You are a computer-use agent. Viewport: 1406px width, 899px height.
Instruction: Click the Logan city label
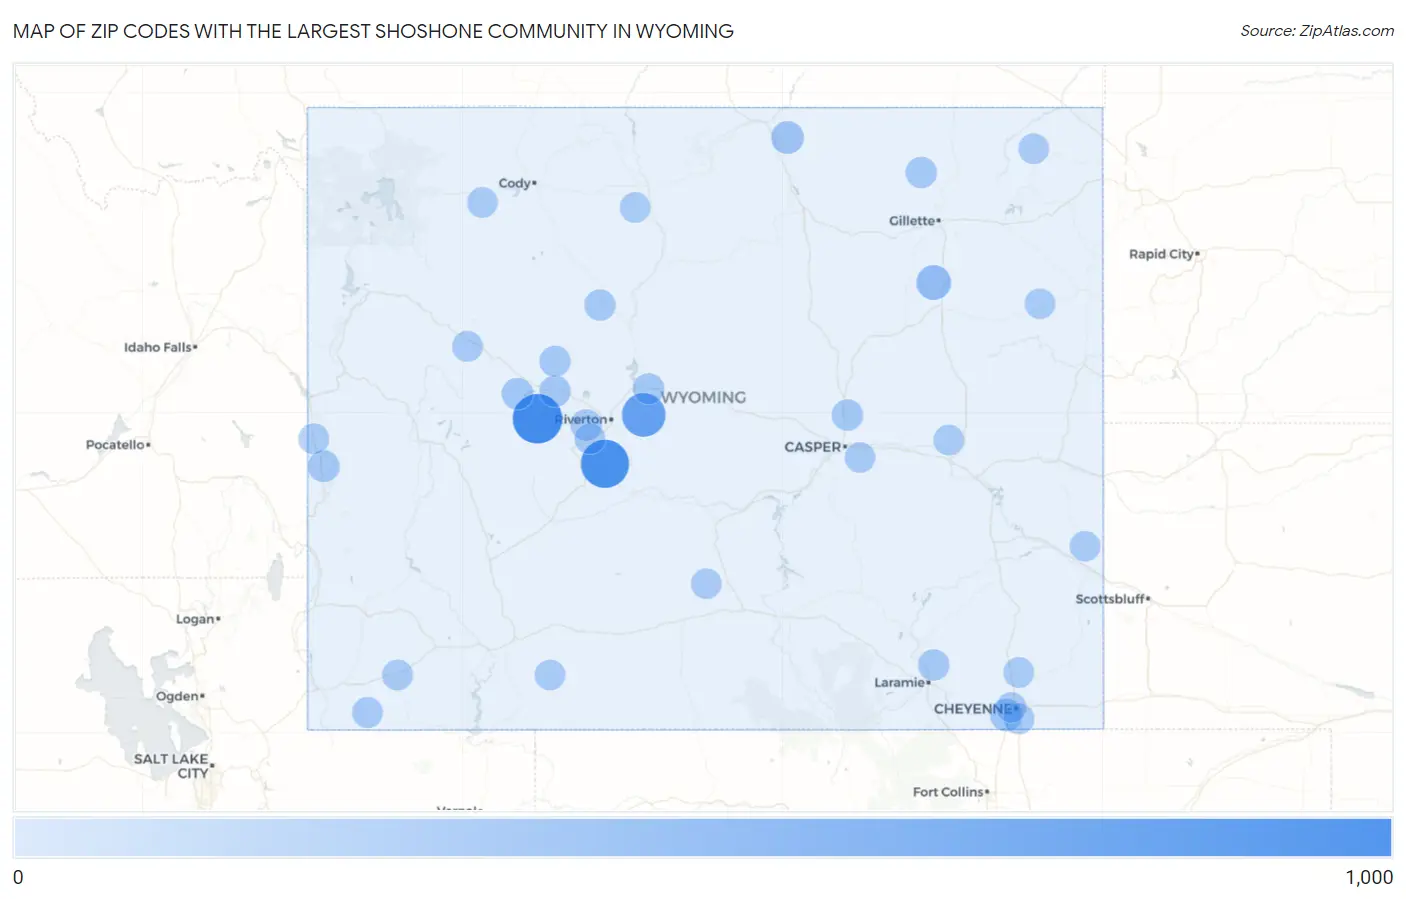[x=197, y=619]
